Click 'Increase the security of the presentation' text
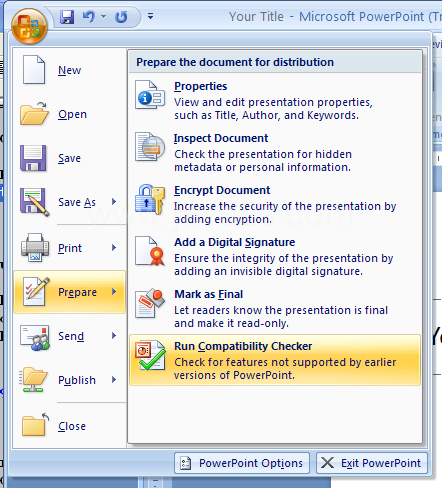Image resolution: width=442 pixels, height=488 pixels. [x=285, y=213]
